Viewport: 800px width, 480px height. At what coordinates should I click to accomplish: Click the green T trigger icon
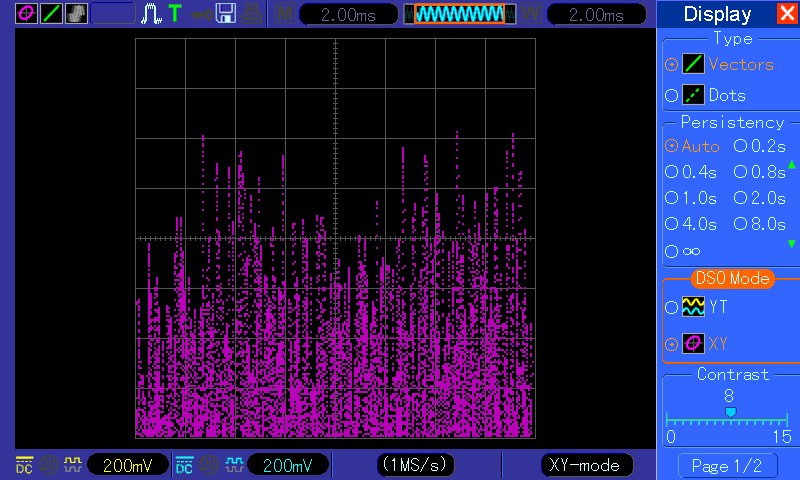pos(175,13)
